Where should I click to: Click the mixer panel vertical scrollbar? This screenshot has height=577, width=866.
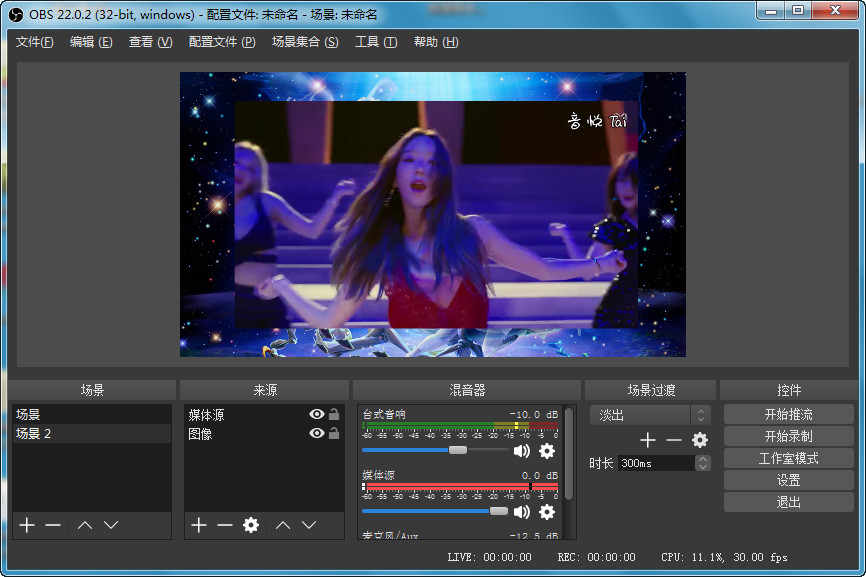pos(568,454)
